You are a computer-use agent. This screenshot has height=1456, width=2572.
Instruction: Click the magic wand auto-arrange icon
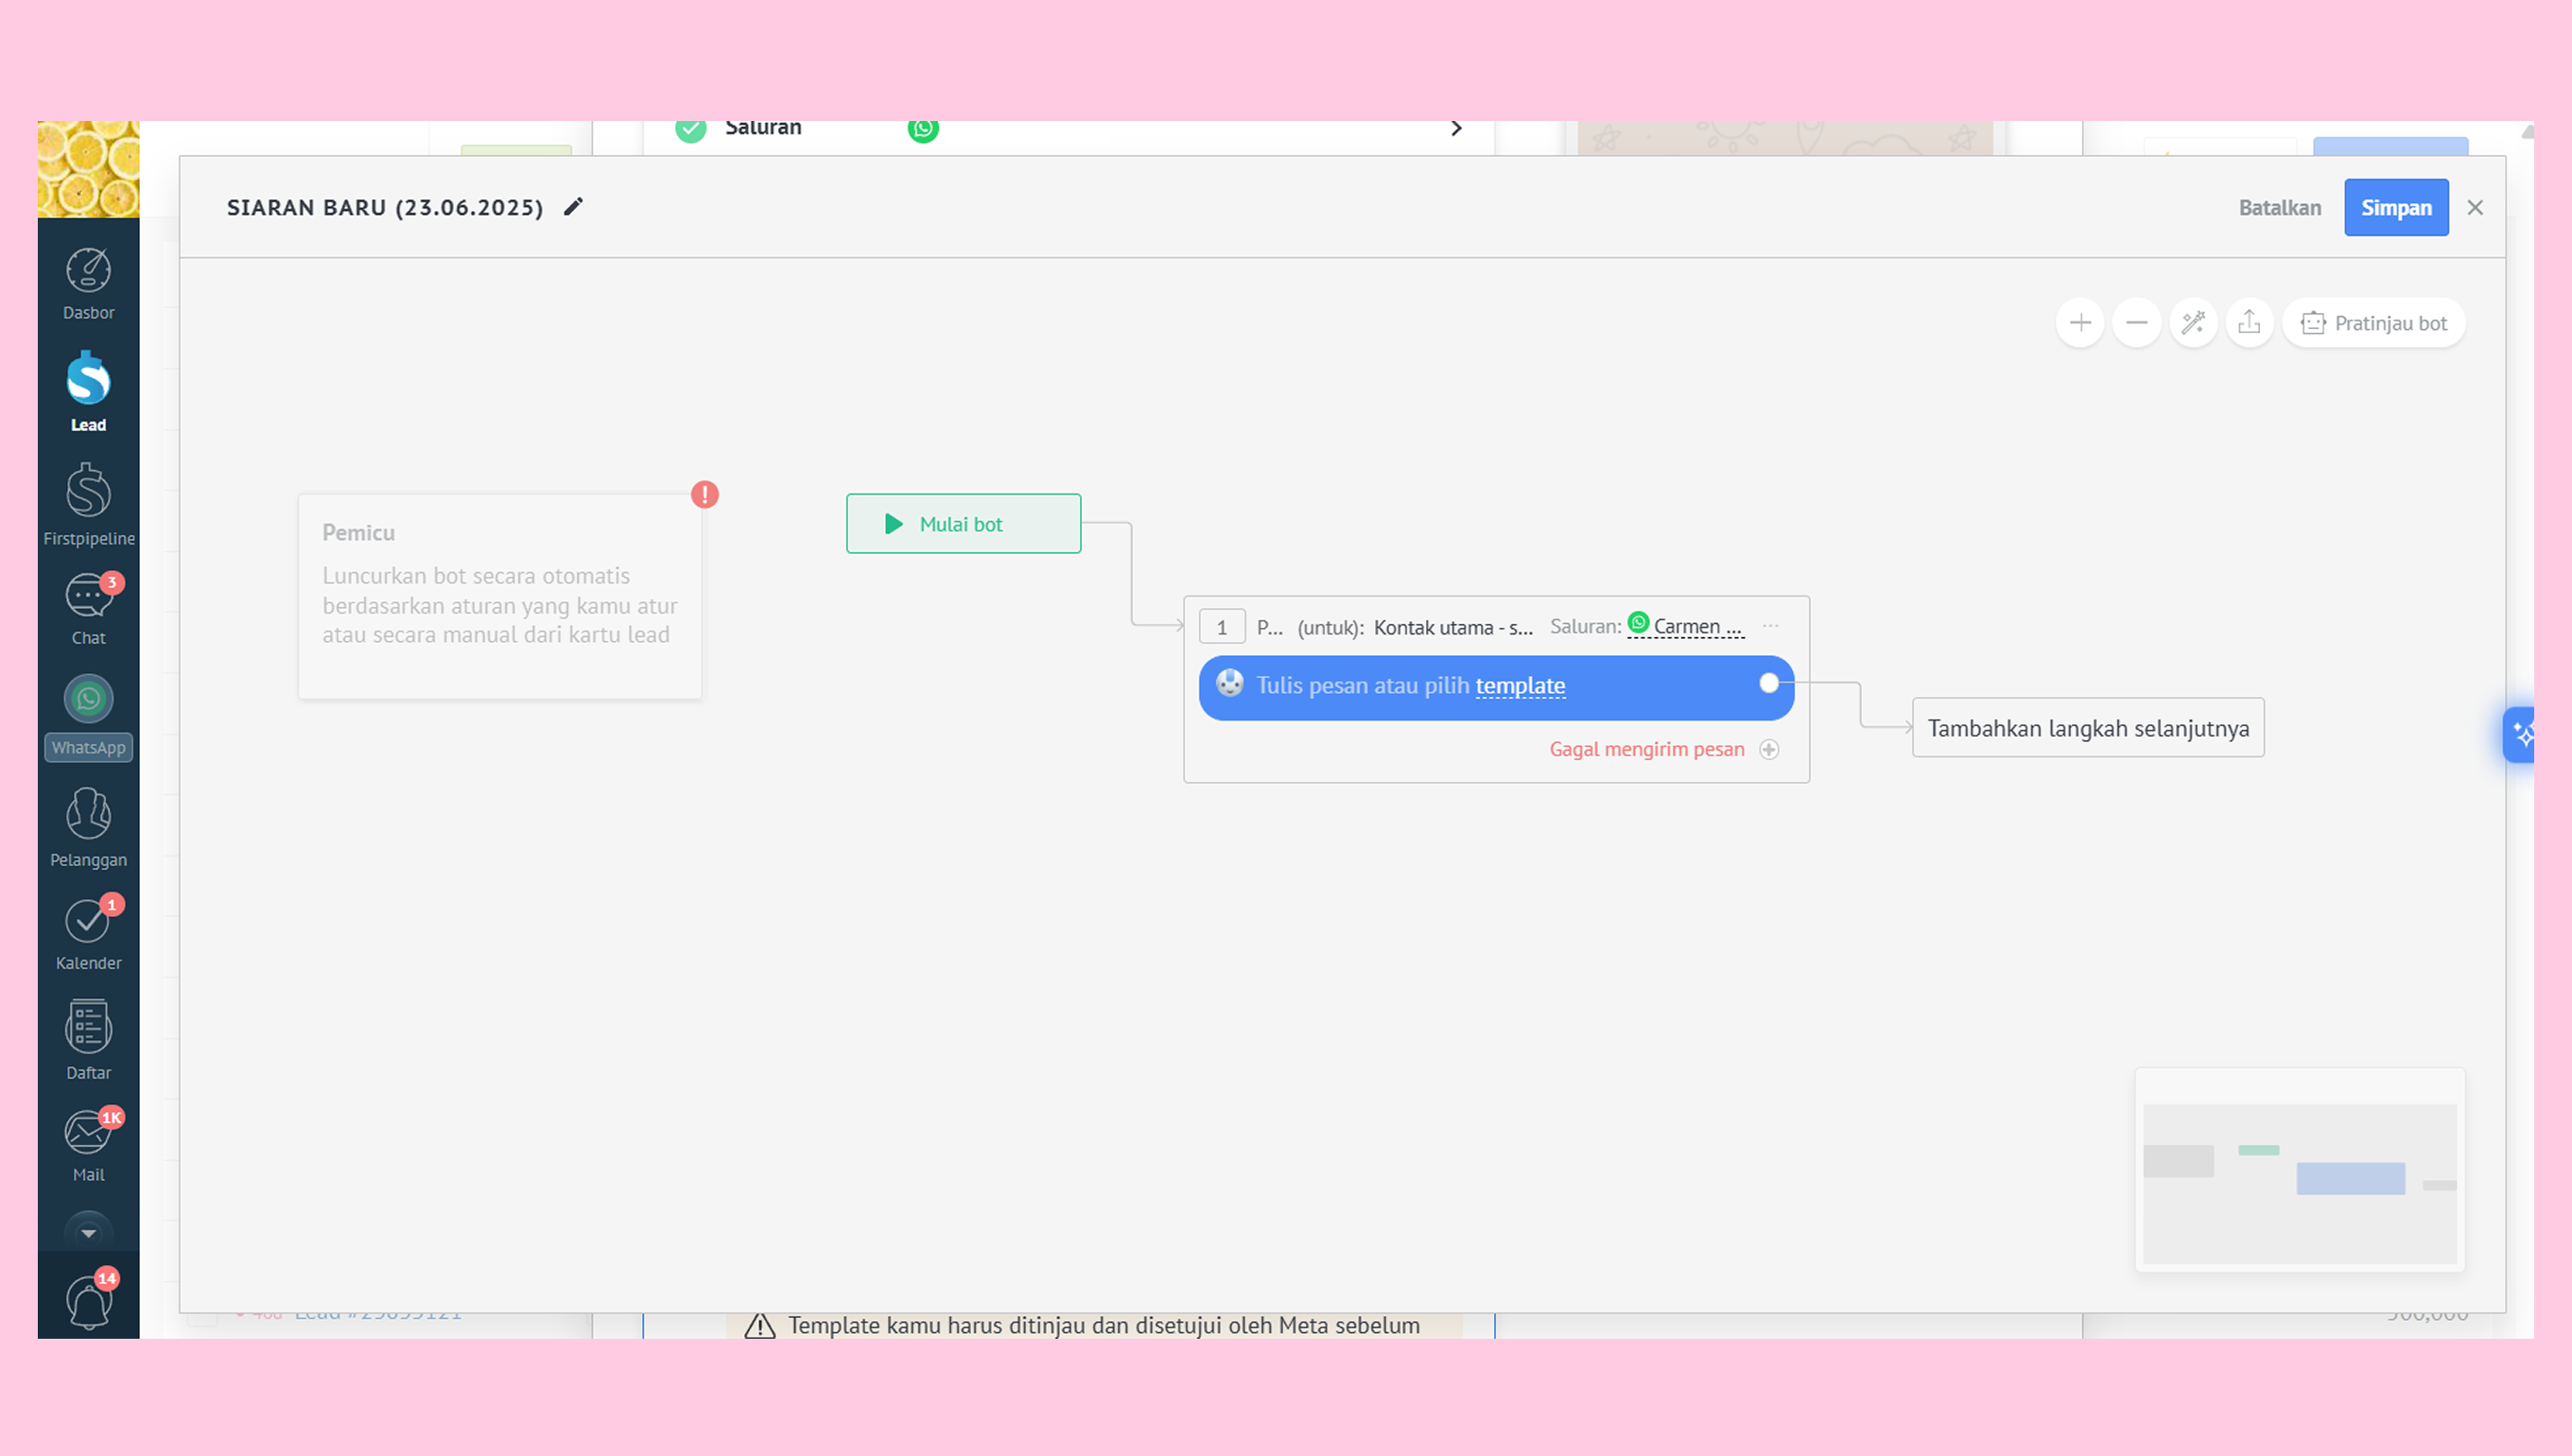pos(2193,323)
